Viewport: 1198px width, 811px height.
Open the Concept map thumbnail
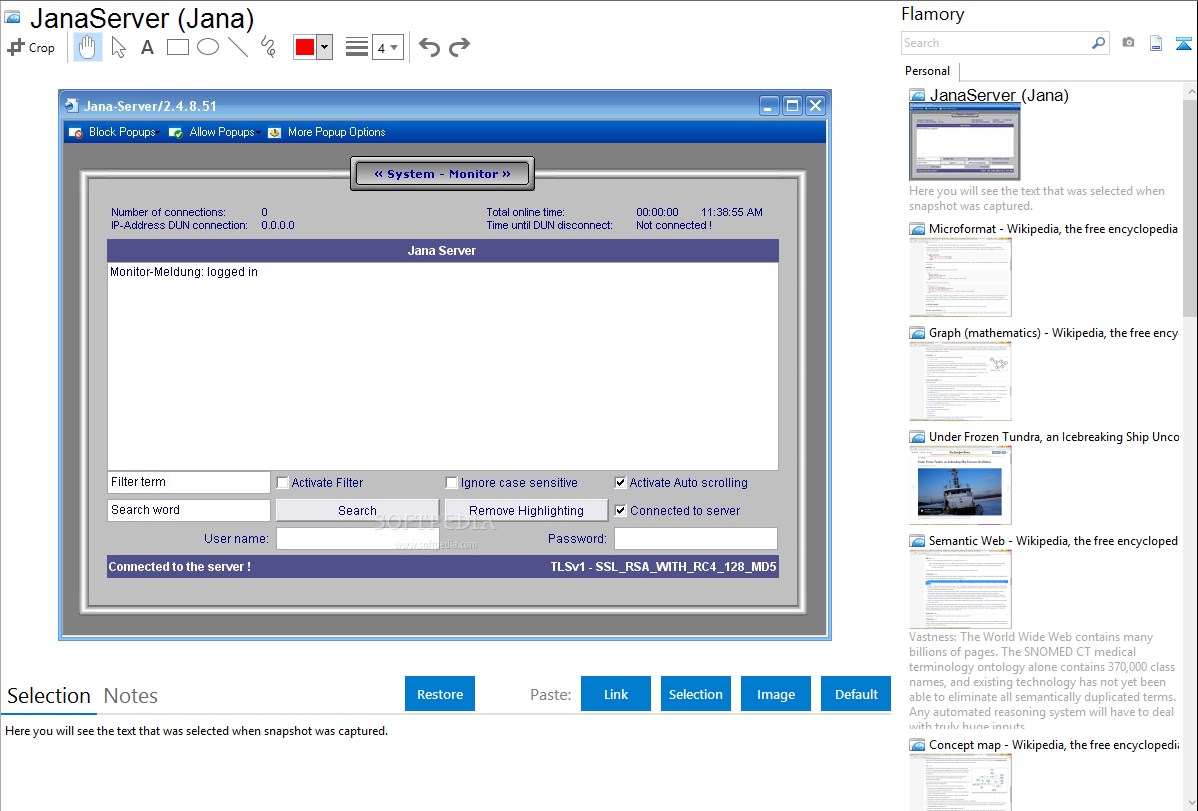tap(960, 782)
